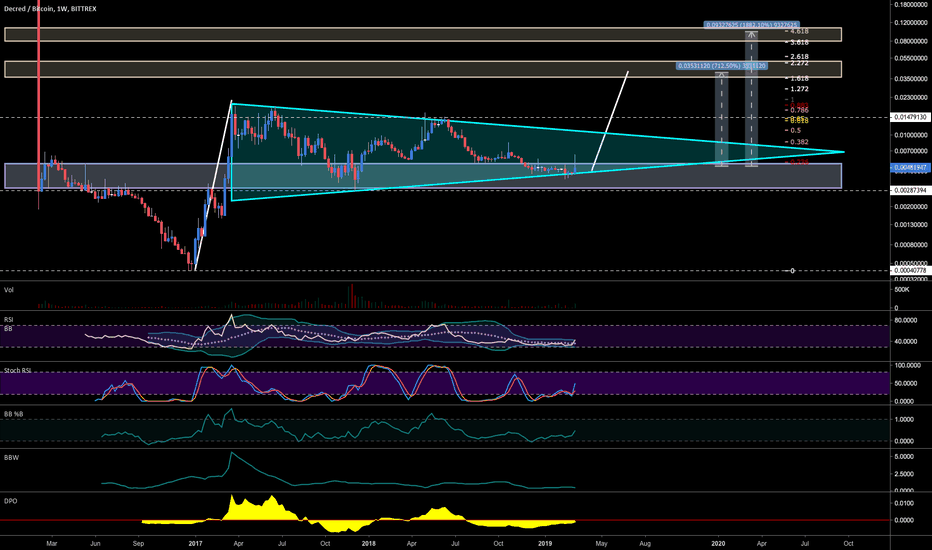Click the 2019 label on time axis
The width and height of the screenshot is (932, 550).
coord(545,543)
